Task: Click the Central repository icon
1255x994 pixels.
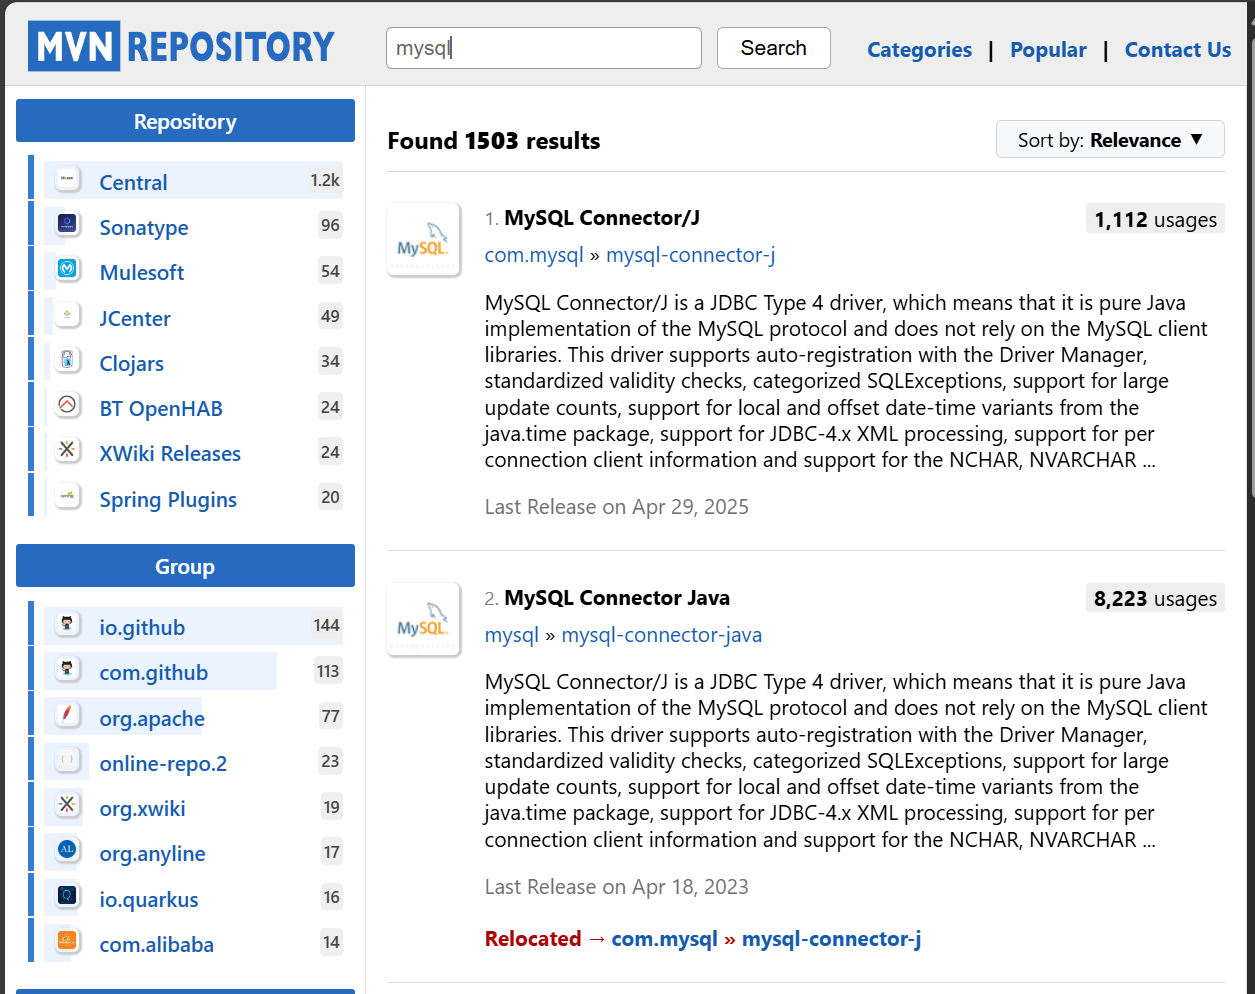Action: pos(67,181)
